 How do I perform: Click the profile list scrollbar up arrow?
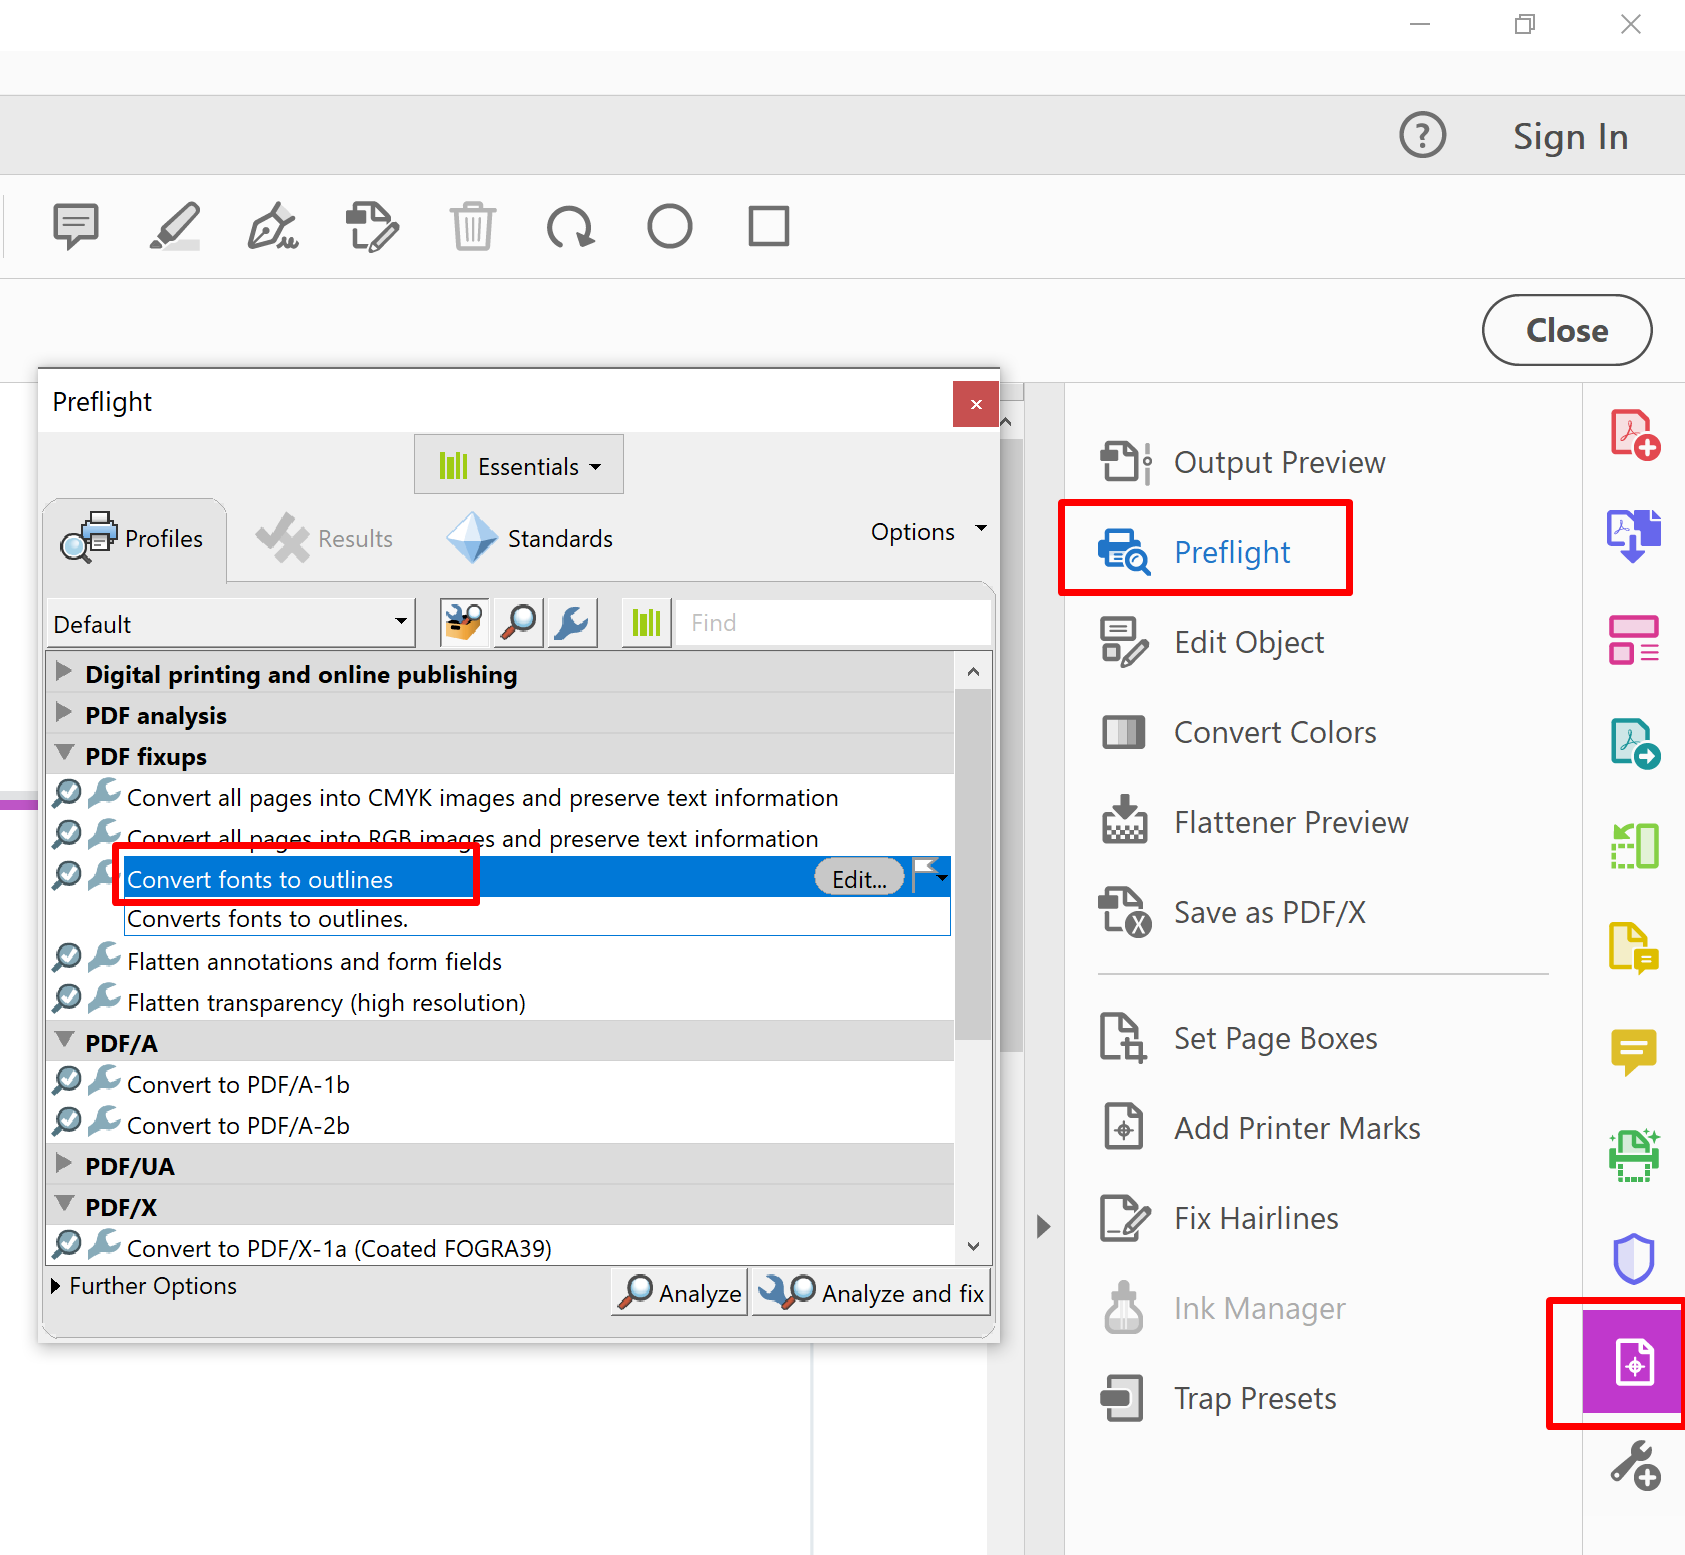click(973, 672)
